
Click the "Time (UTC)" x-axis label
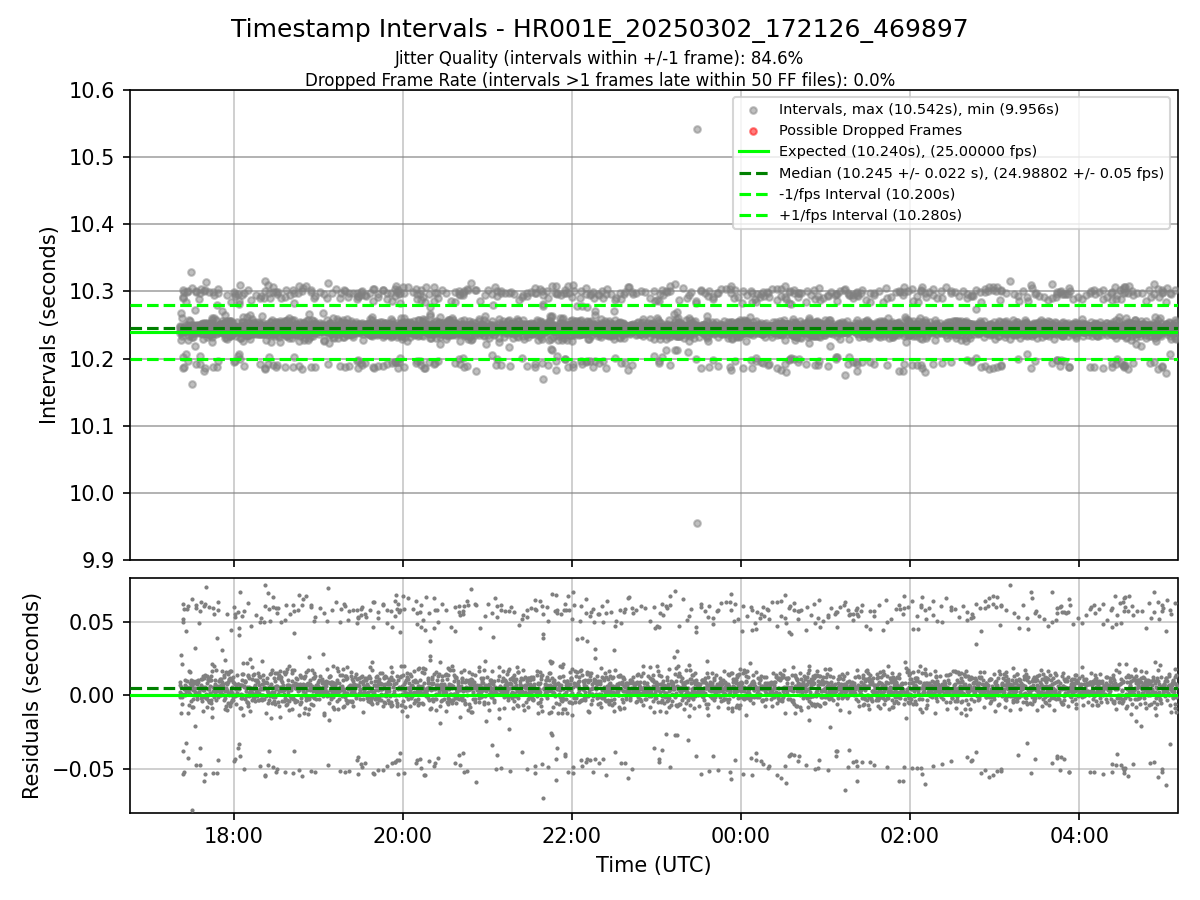653,865
